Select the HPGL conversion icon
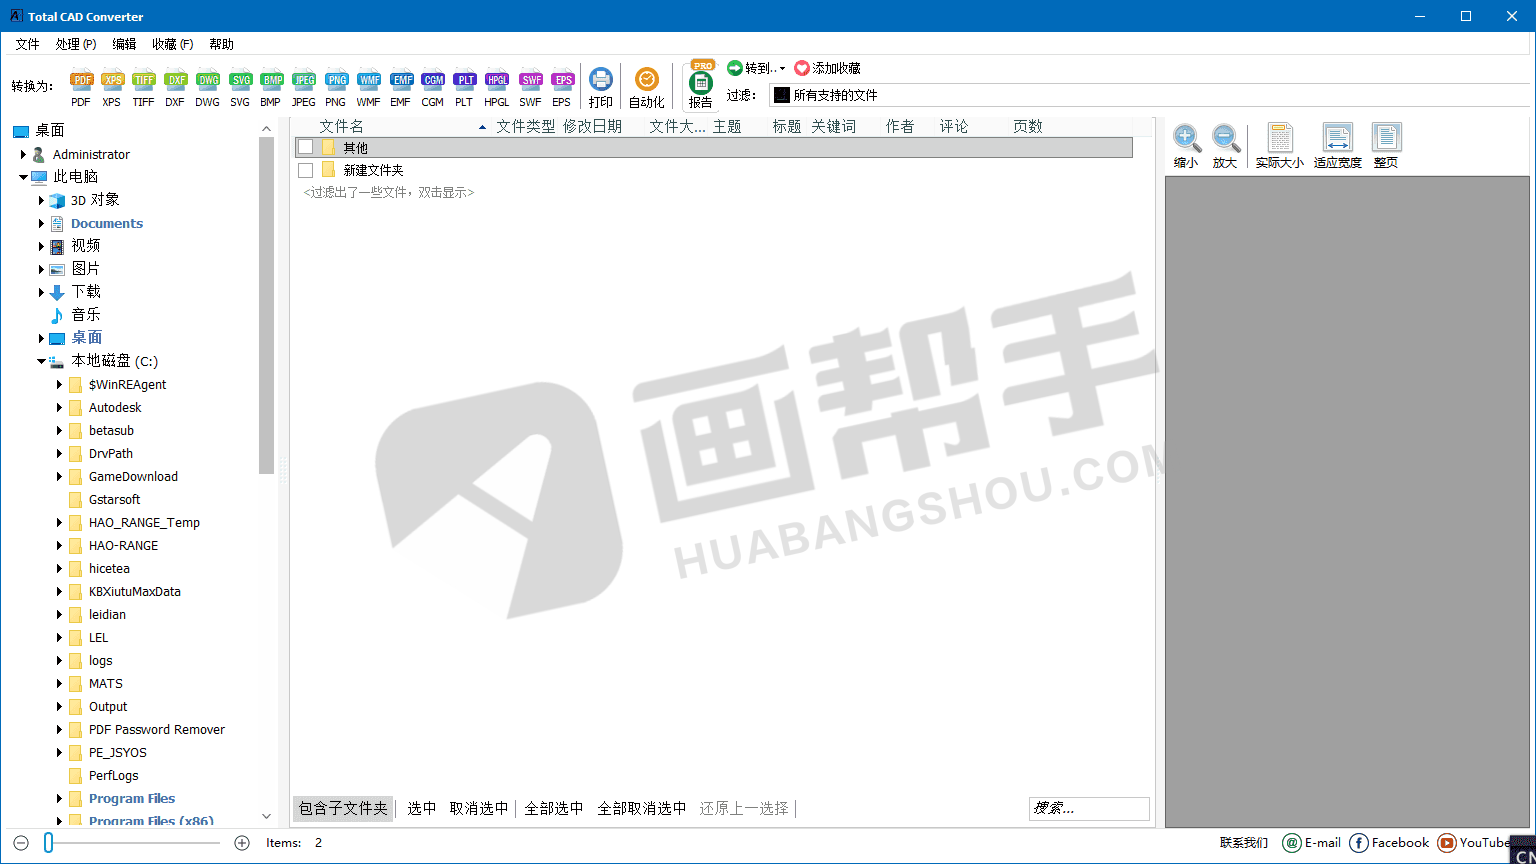1536x864 pixels. [497, 88]
